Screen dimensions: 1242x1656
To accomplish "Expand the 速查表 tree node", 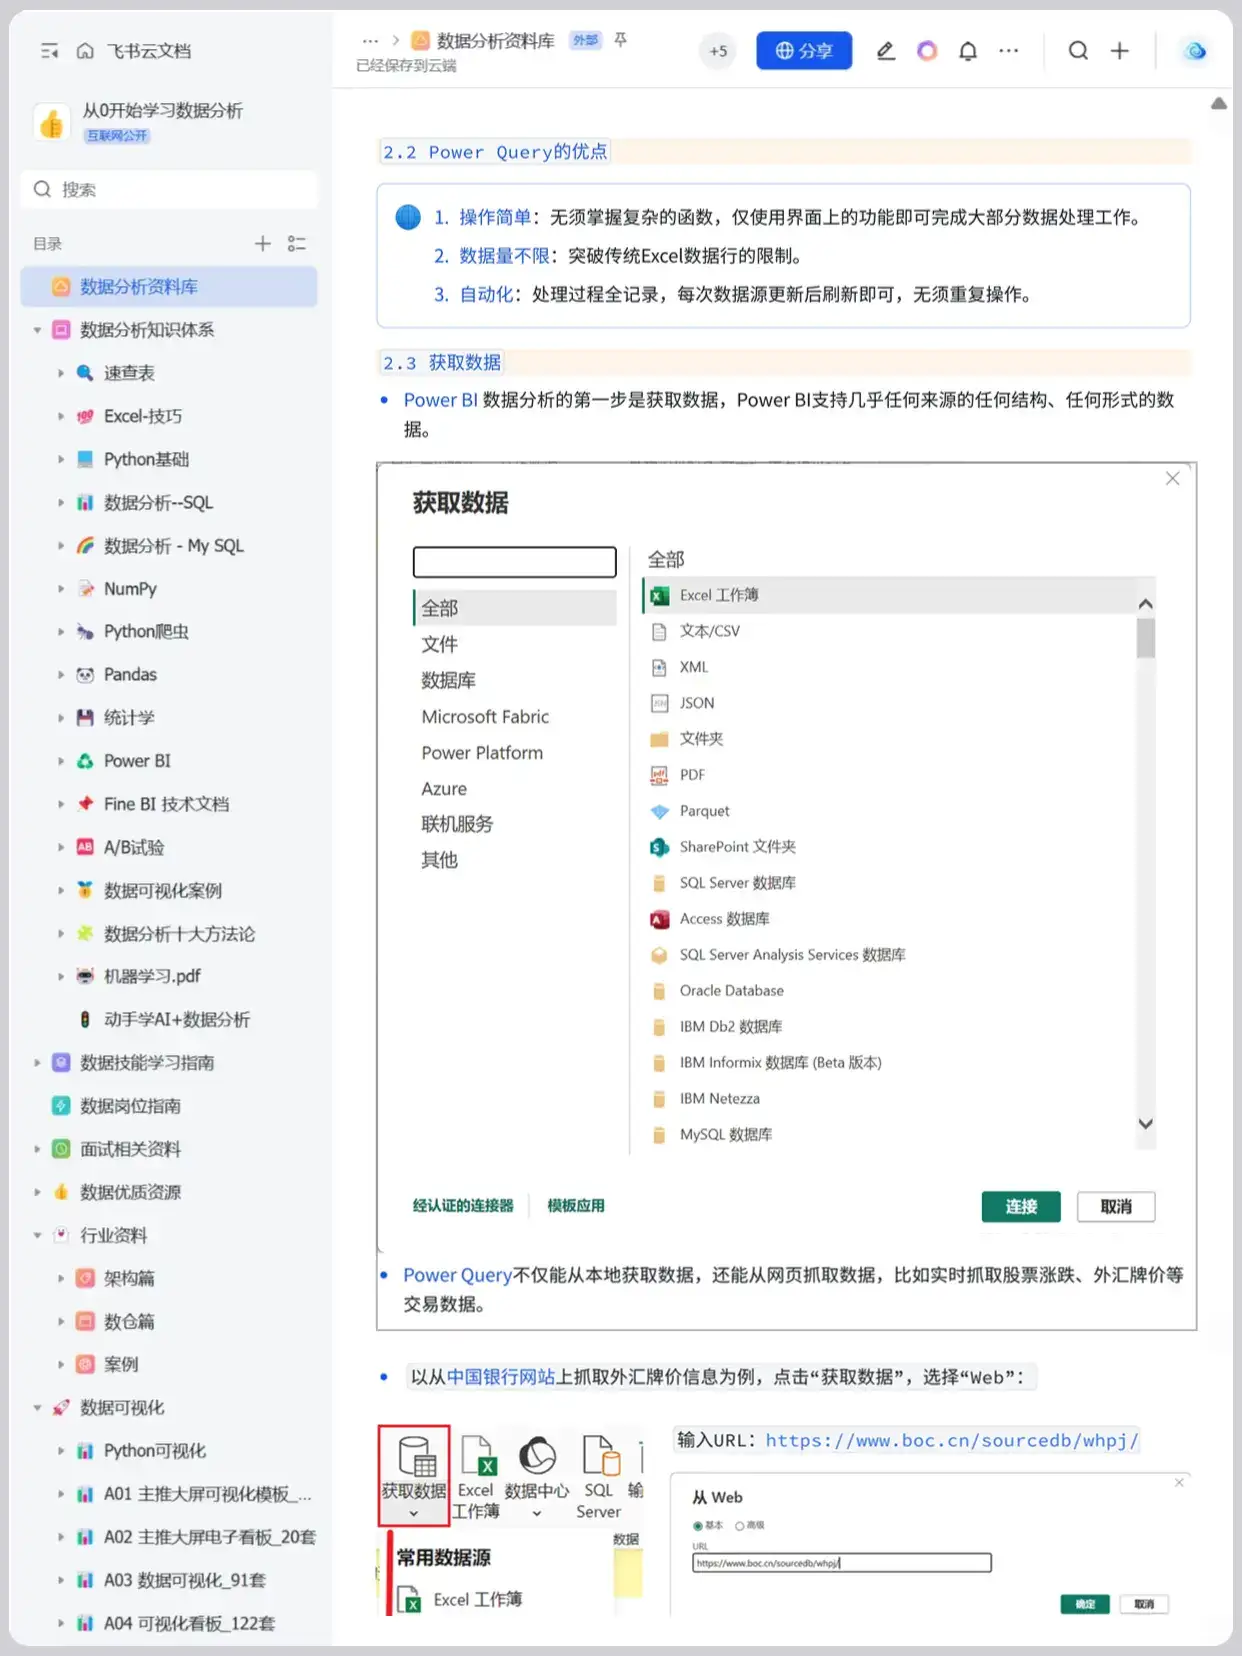I will [x=61, y=373].
